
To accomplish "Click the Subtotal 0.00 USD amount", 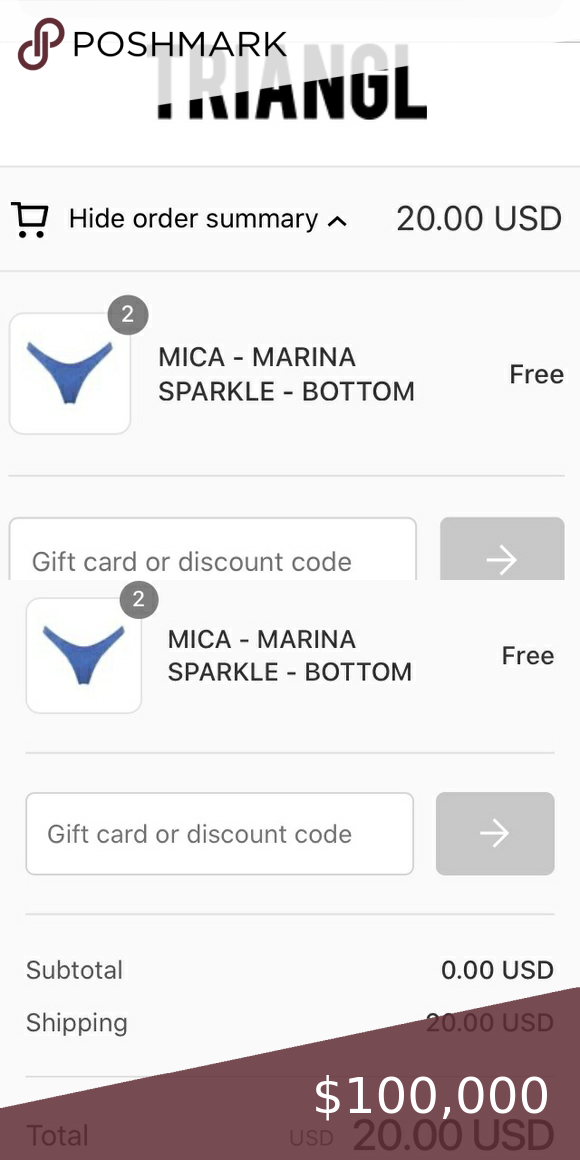I will [497, 970].
